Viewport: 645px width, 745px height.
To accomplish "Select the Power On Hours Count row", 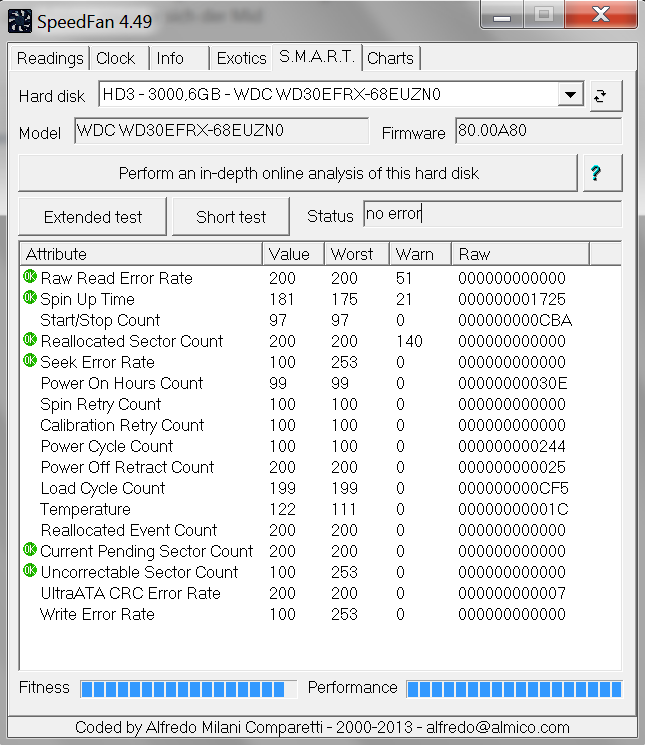I will pos(320,383).
